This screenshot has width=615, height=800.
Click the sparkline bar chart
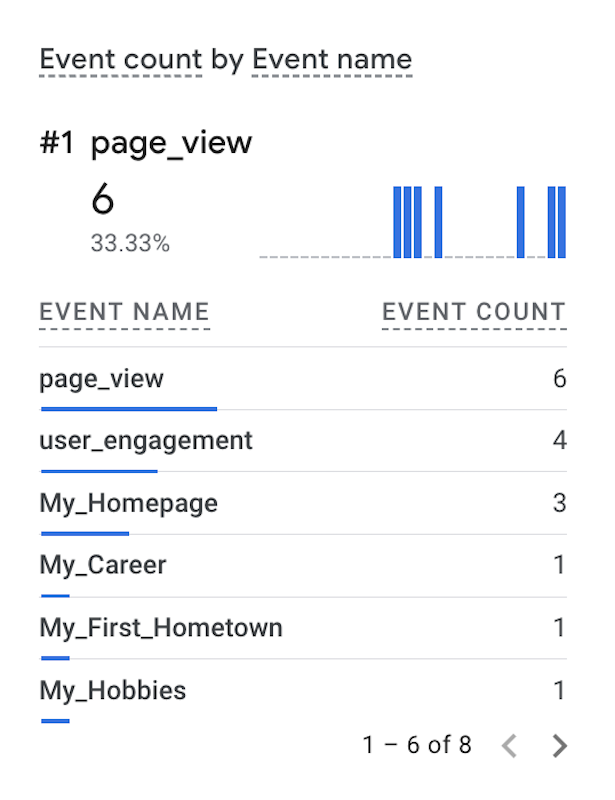coord(412,223)
